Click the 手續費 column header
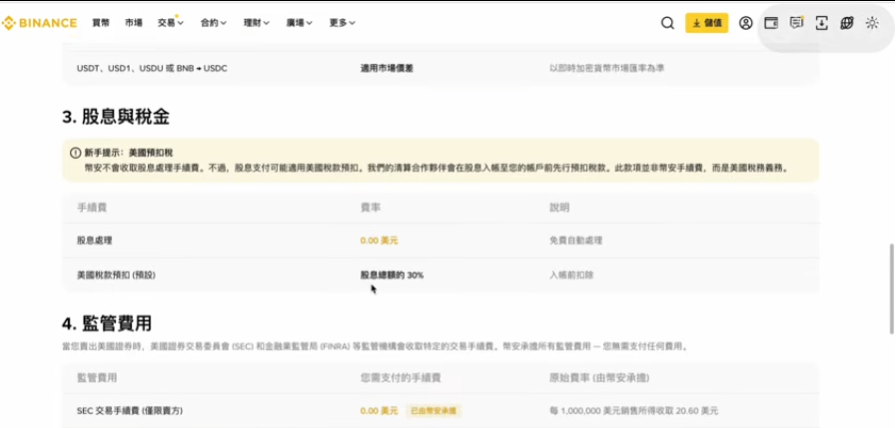This screenshot has width=896, height=428. pyautogui.click(x=91, y=207)
